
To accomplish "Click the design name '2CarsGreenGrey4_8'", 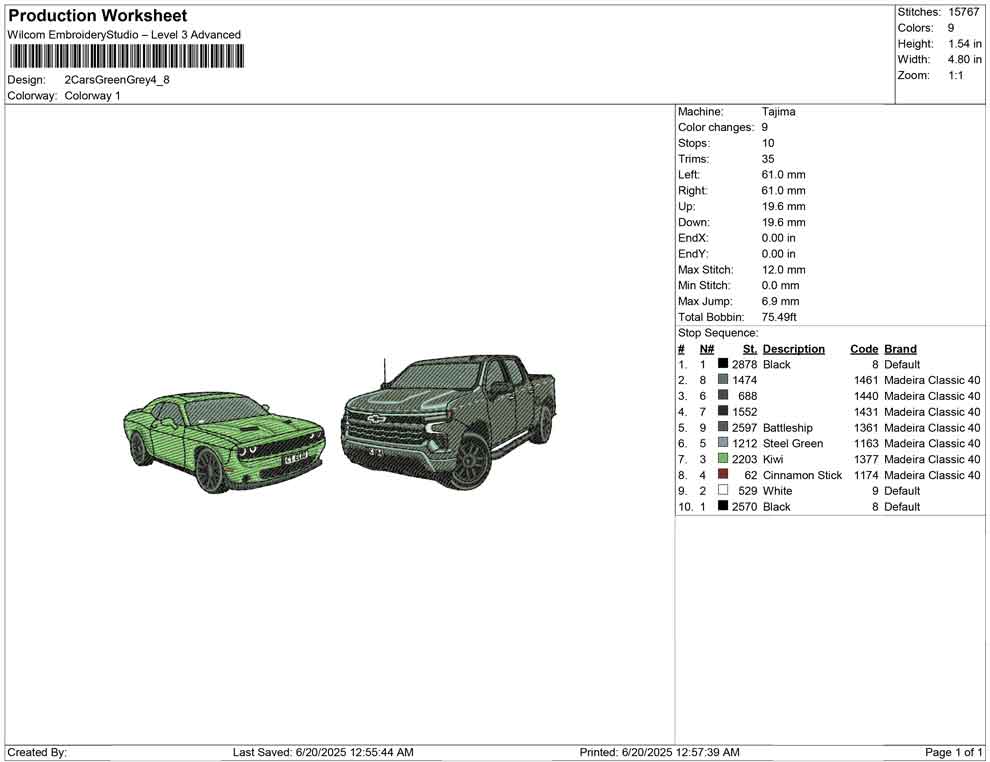I will (x=117, y=80).
